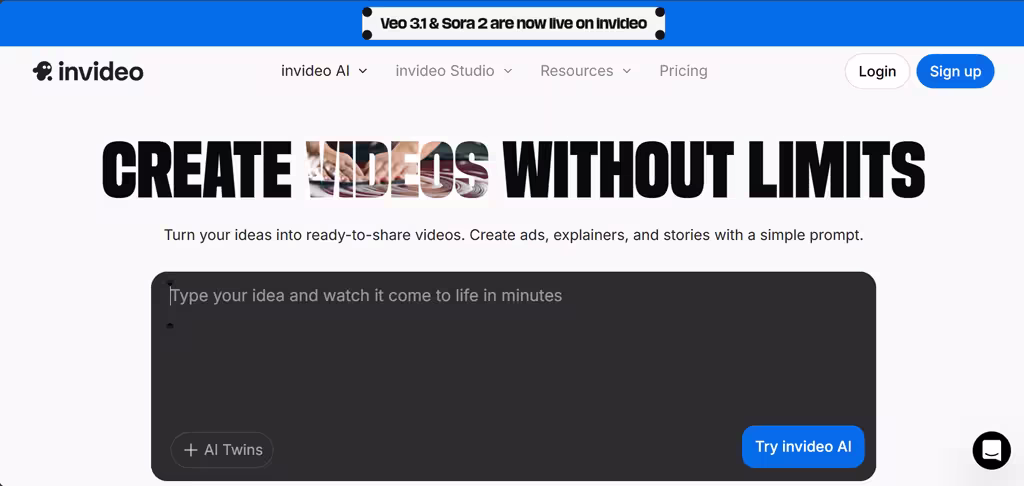Viewport: 1024px width, 486px height.
Task: Click the plus icon on AI Twins
Action: (x=191, y=450)
